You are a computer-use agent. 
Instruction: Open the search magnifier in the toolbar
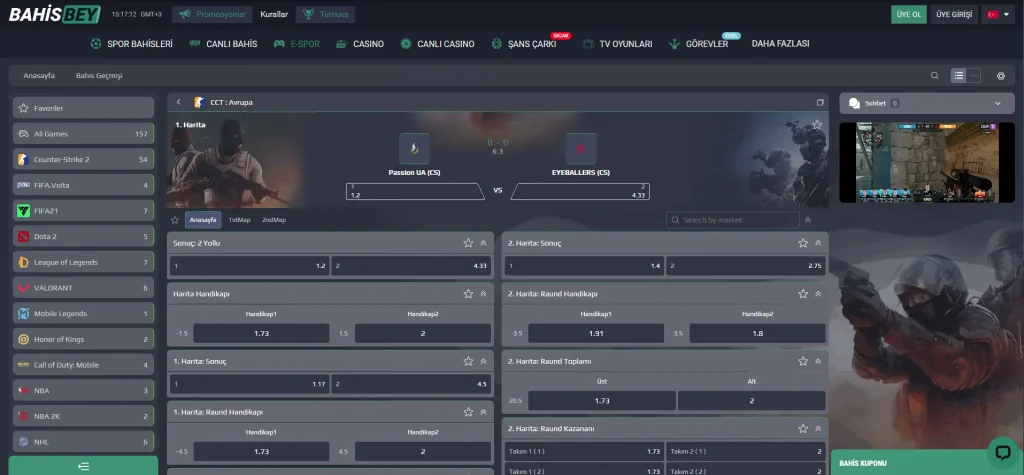[935, 76]
